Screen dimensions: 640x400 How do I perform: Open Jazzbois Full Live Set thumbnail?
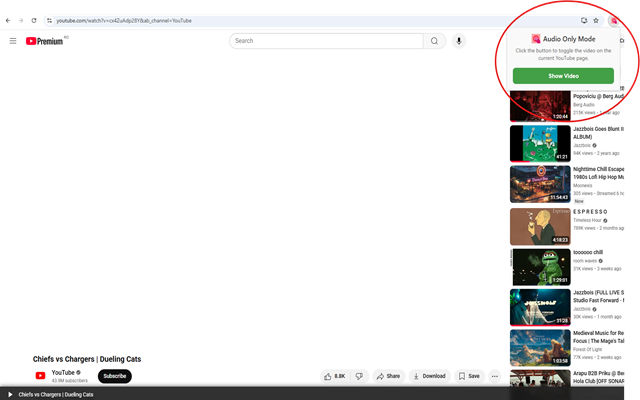point(540,307)
